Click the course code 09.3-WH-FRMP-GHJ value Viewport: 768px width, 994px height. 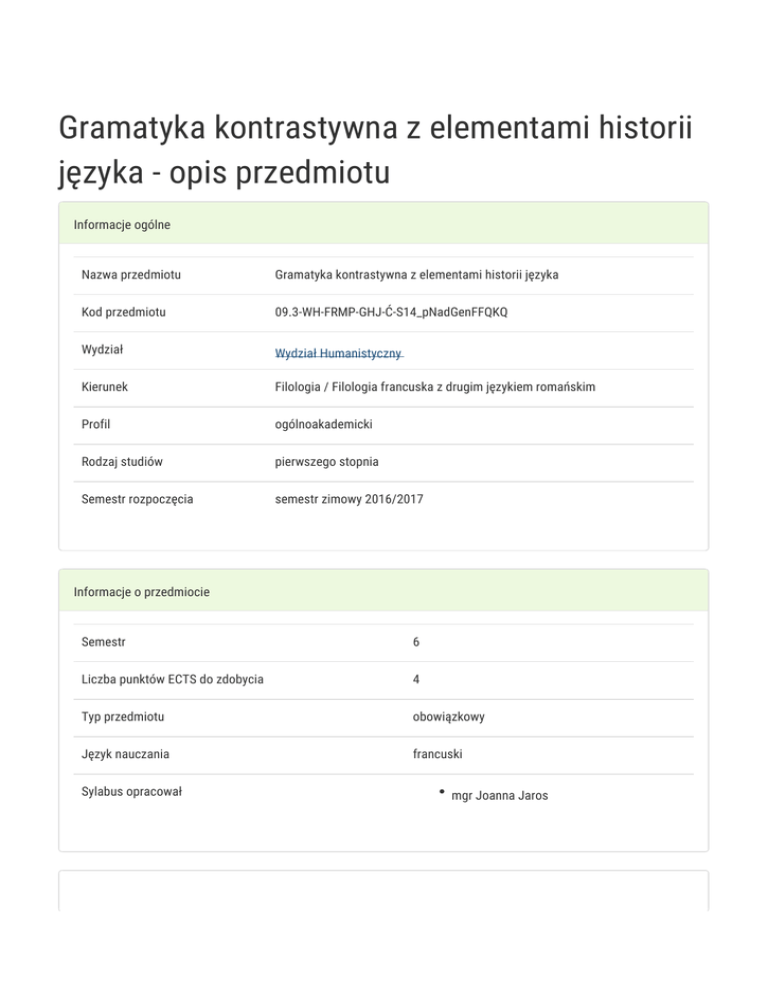point(391,312)
